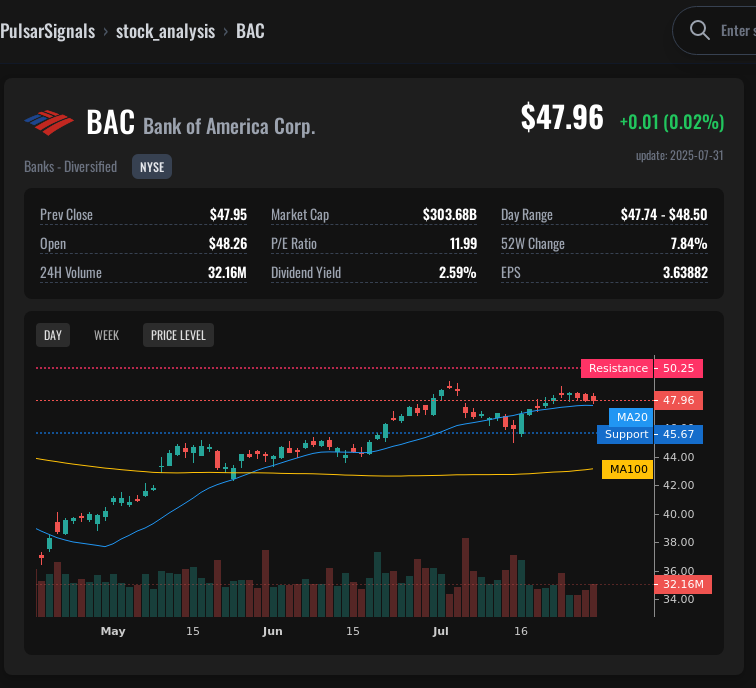Click the +0.01 (0.02%) change text
The width and height of the screenshot is (756, 688).
(x=672, y=122)
